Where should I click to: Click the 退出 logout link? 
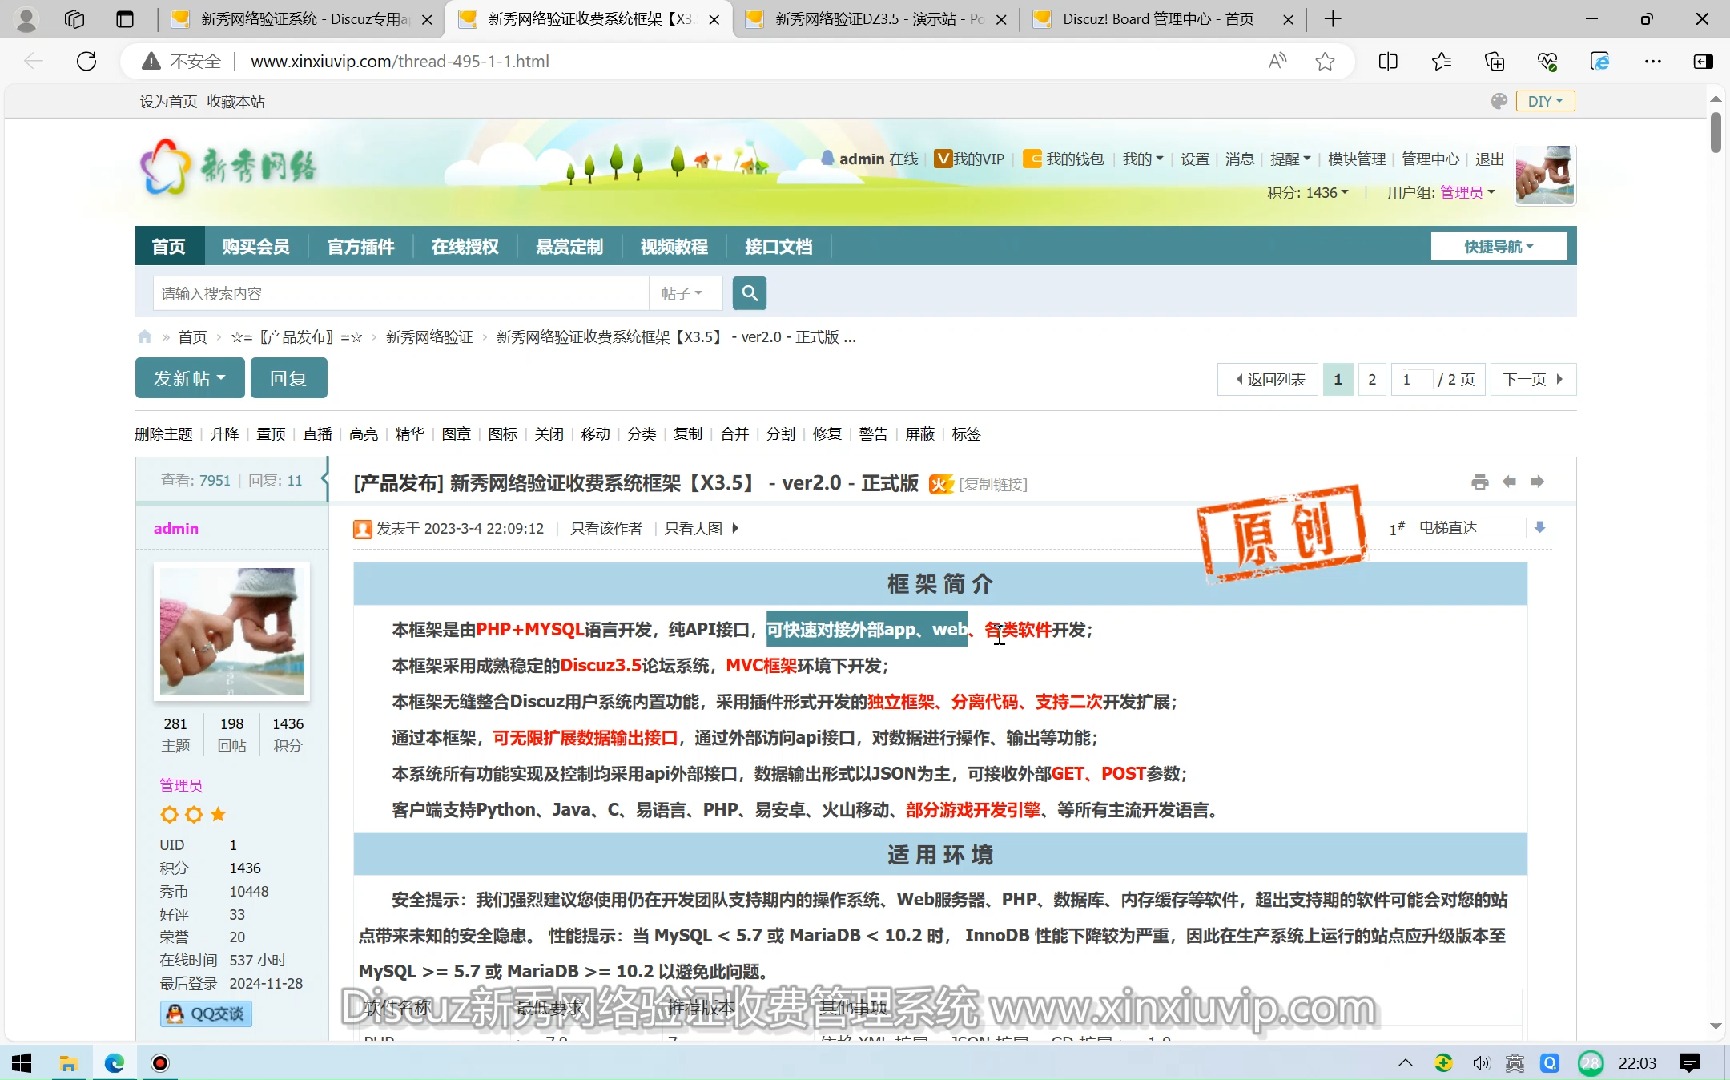(1490, 159)
